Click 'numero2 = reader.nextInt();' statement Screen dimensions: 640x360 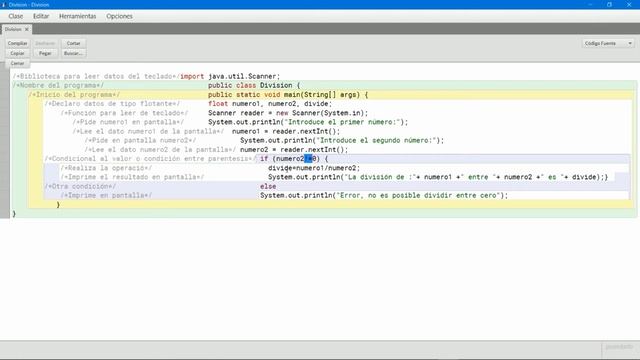pyautogui.click(x=294, y=150)
